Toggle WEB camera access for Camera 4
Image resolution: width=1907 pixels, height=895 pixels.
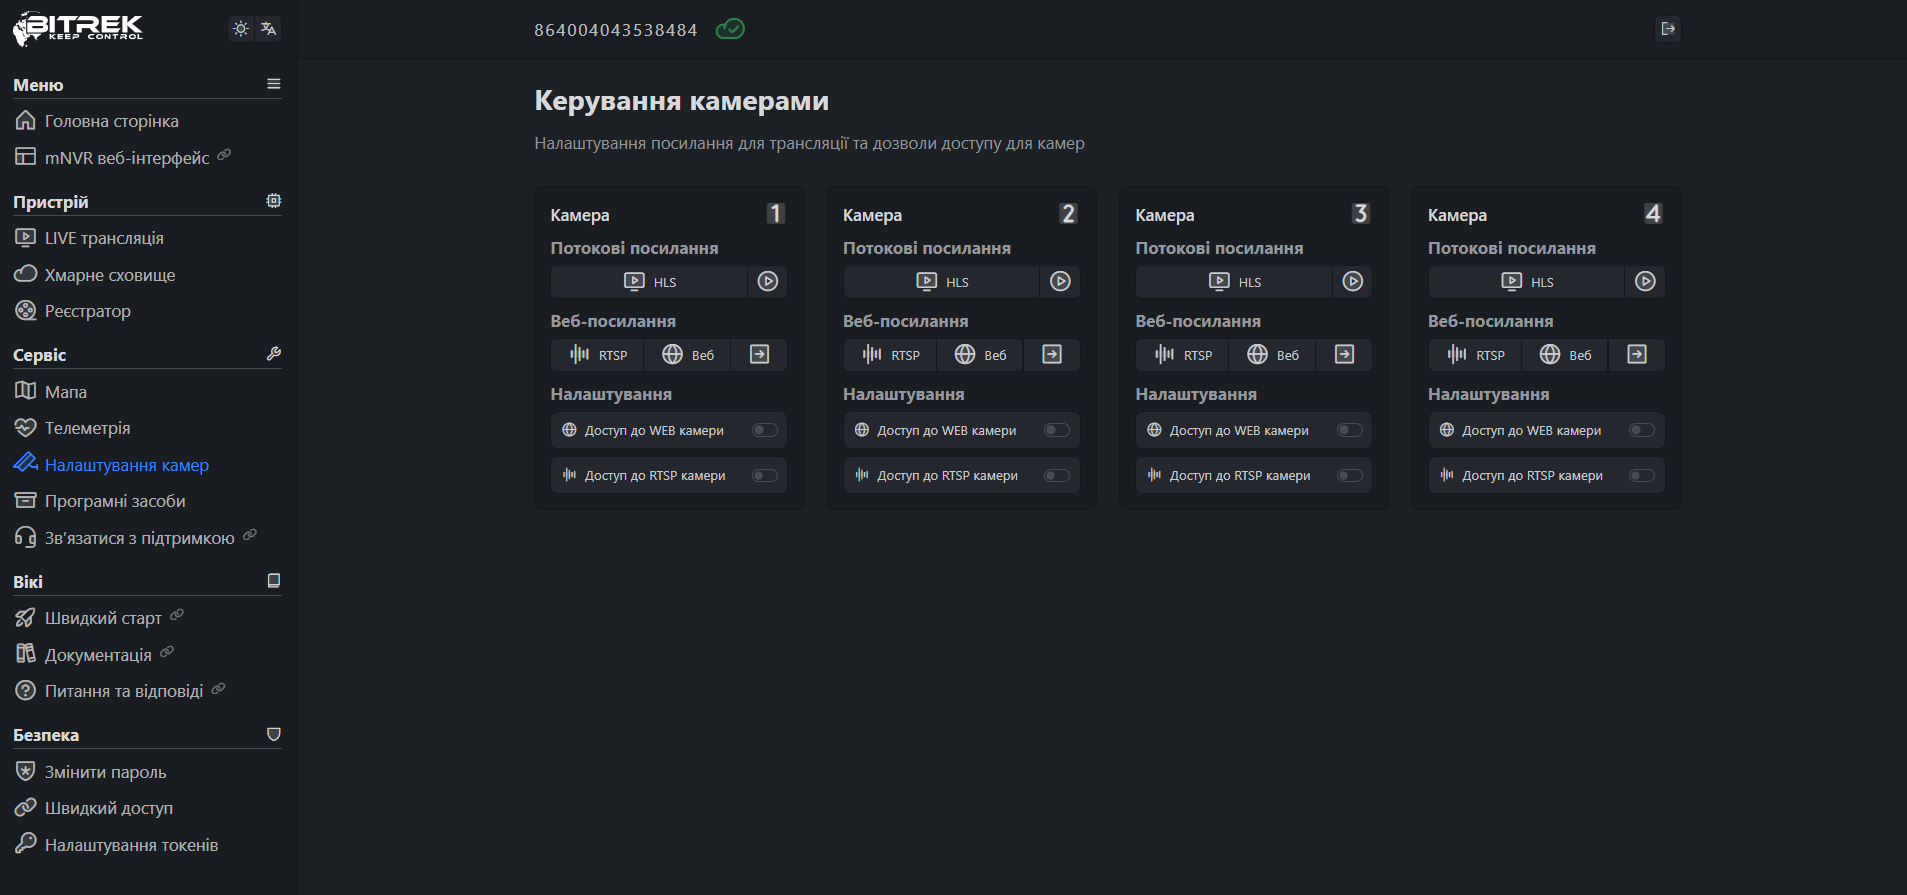pyautogui.click(x=1642, y=430)
